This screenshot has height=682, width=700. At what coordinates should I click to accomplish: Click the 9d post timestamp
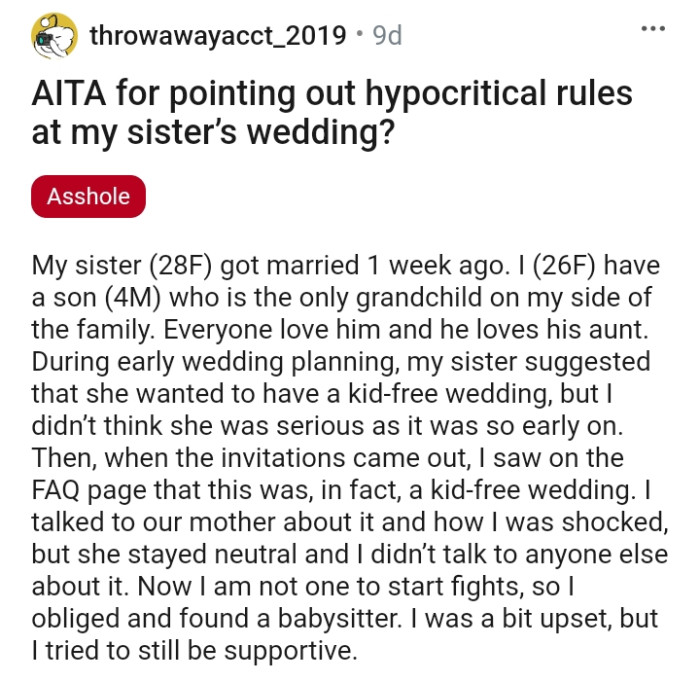click(386, 36)
